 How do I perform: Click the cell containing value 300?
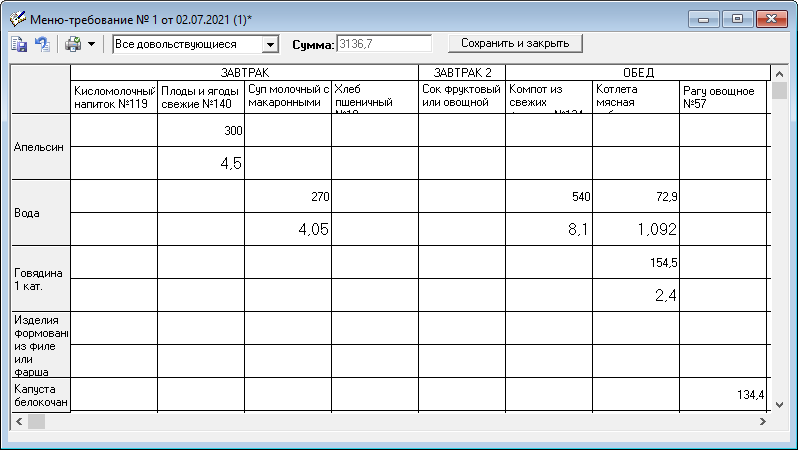click(x=201, y=131)
